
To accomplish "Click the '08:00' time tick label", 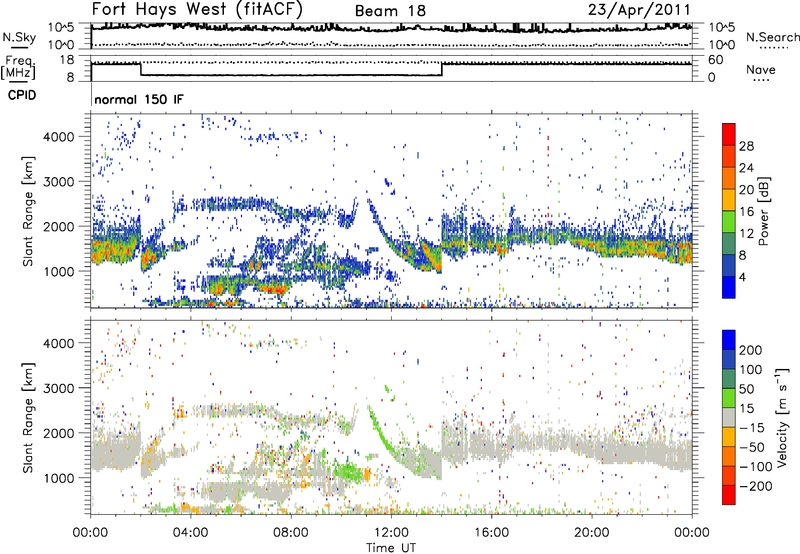I will tap(291, 533).
